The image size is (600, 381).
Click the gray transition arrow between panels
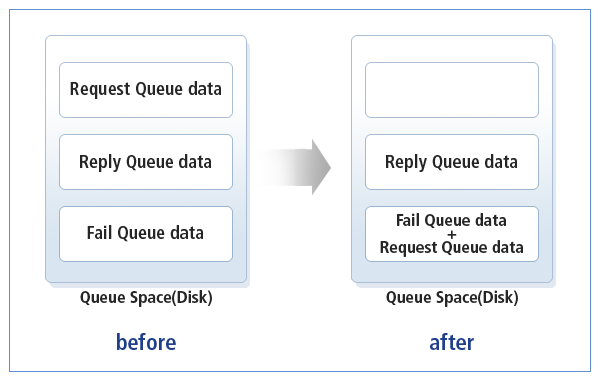point(295,167)
